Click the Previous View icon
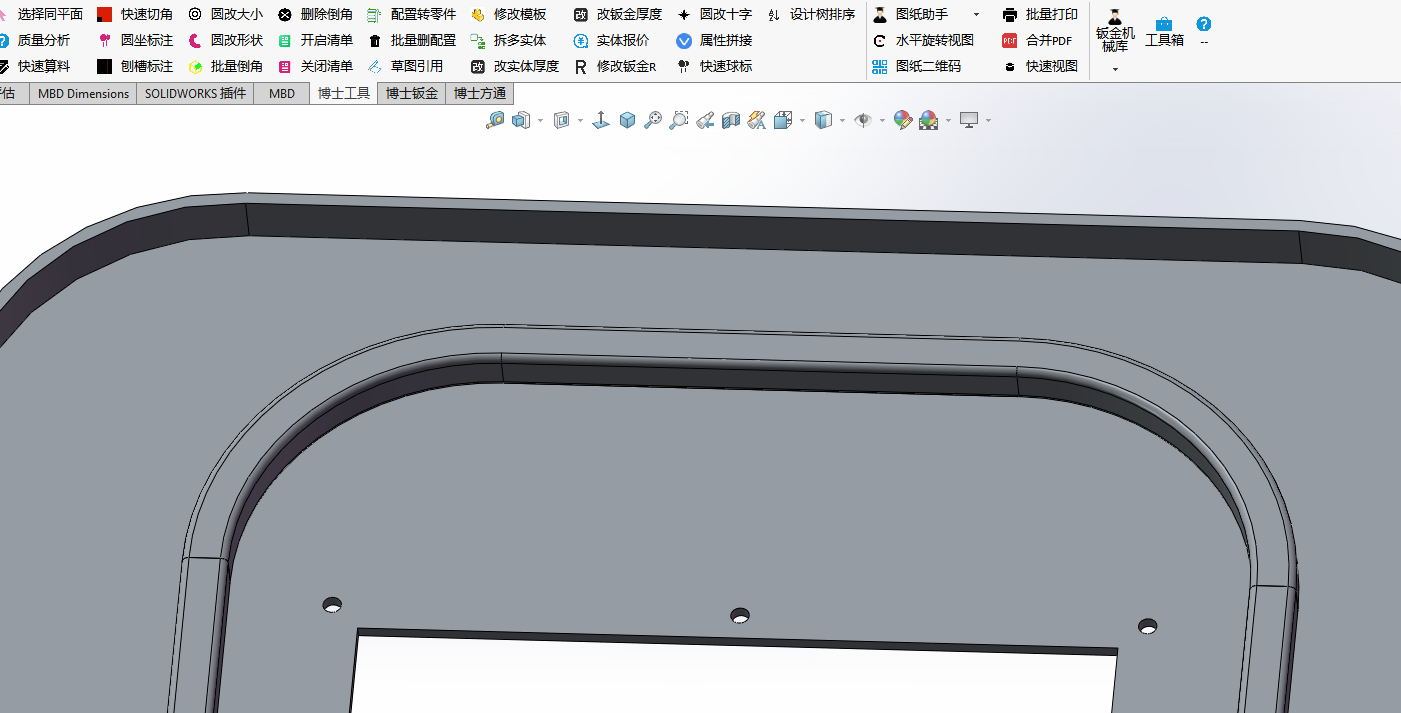The image size is (1401, 713). coord(705,120)
